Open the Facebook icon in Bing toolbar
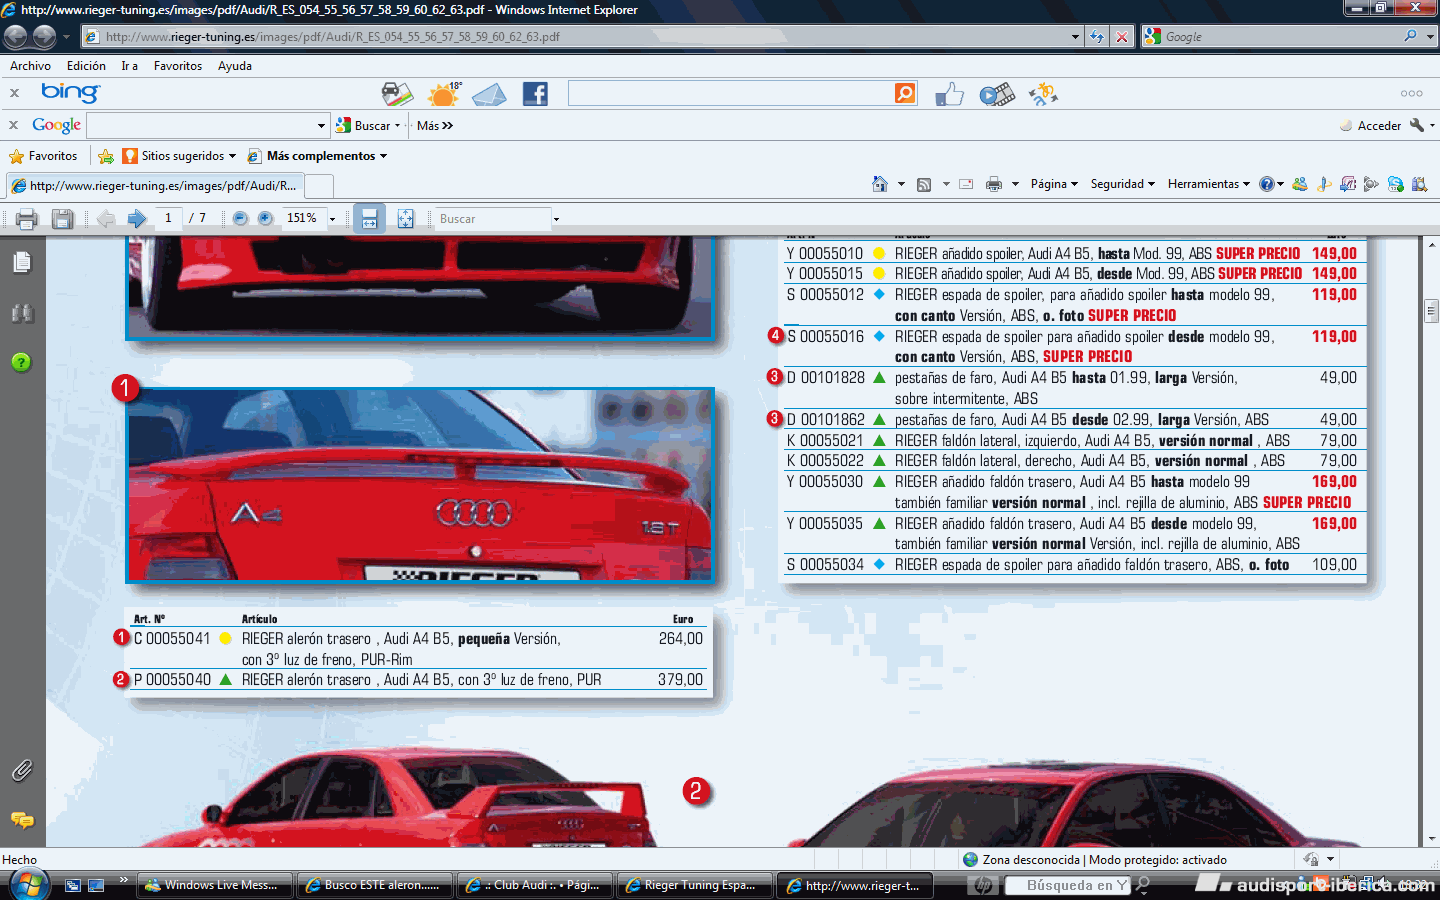1440x900 pixels. pos(535,95)
